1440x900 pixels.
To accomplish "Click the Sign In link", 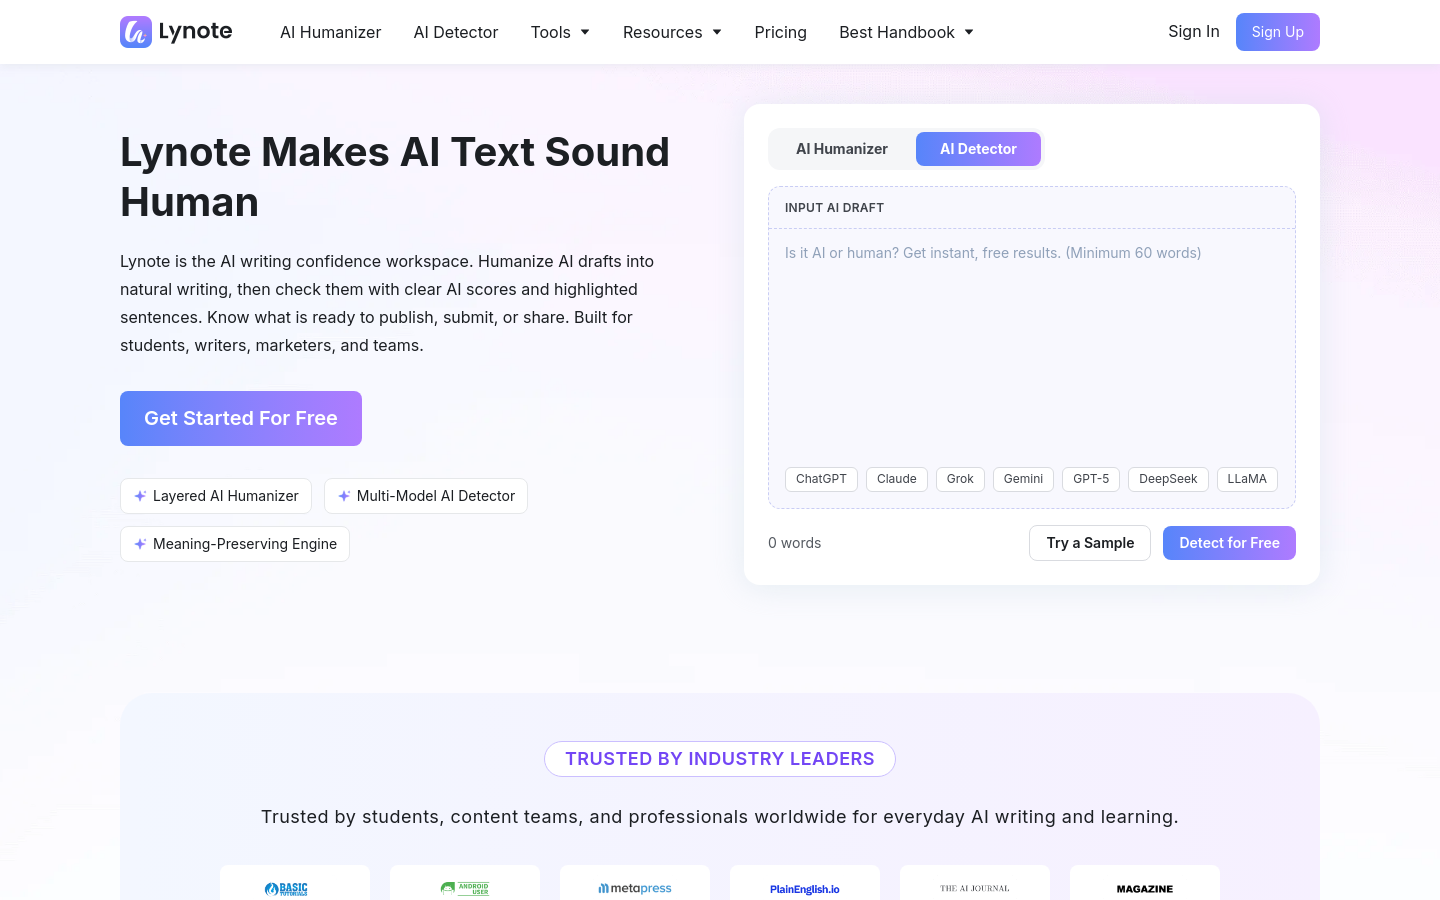I will (1194, 31).
